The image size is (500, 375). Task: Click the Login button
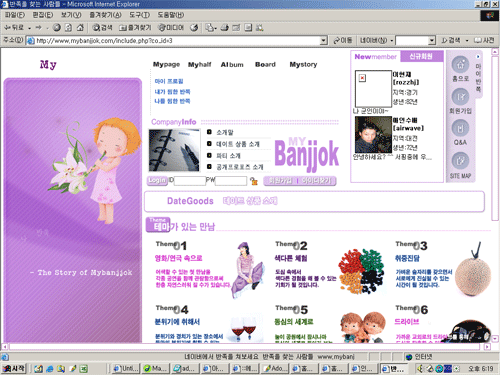(157, 180)
